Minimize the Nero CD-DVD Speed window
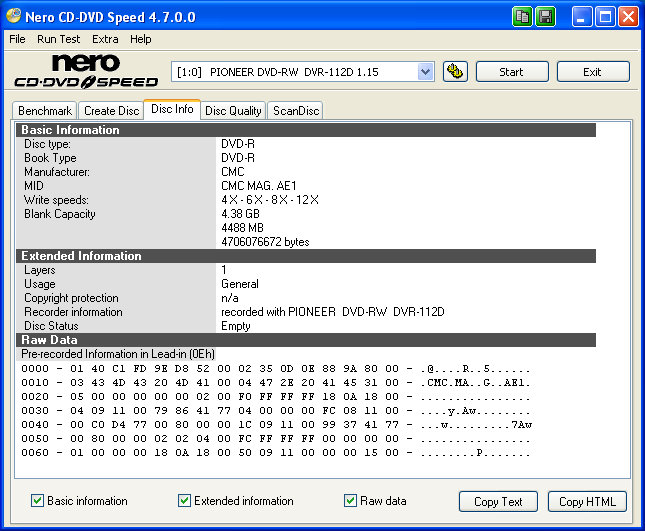This screenshot has width=645, height=531. point(584,17)
